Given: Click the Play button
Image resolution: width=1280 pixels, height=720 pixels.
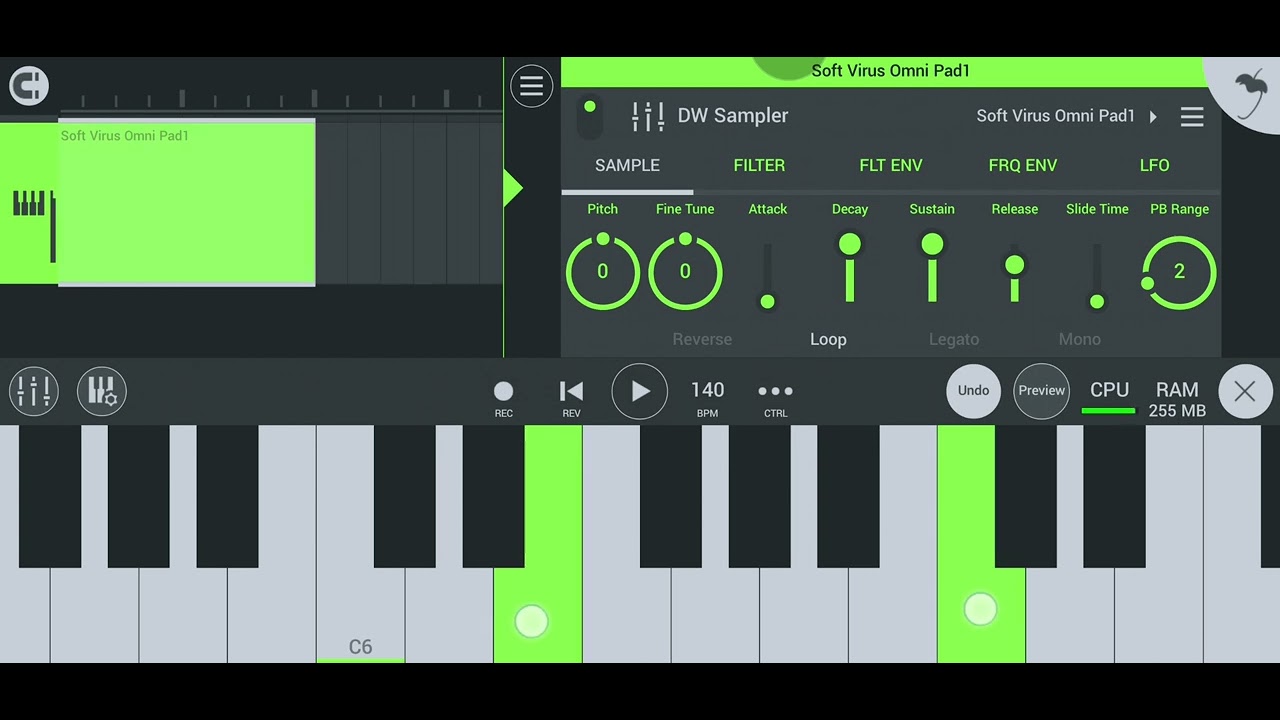Looking at the screenshot, I should click(x=639, y=391).
